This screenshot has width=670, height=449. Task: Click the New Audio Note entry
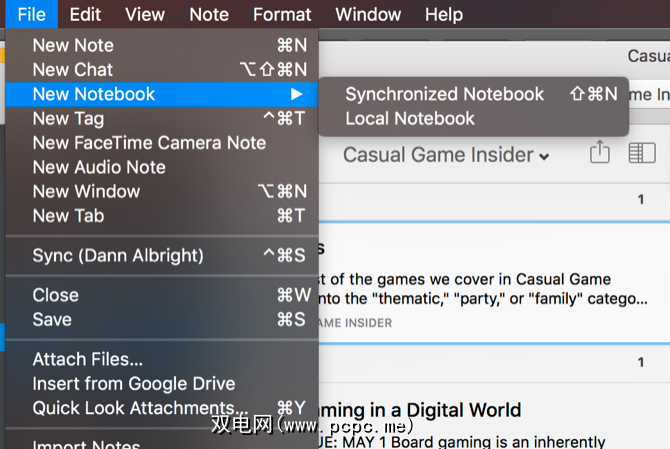pyautogui.click(x=99, y=167)
